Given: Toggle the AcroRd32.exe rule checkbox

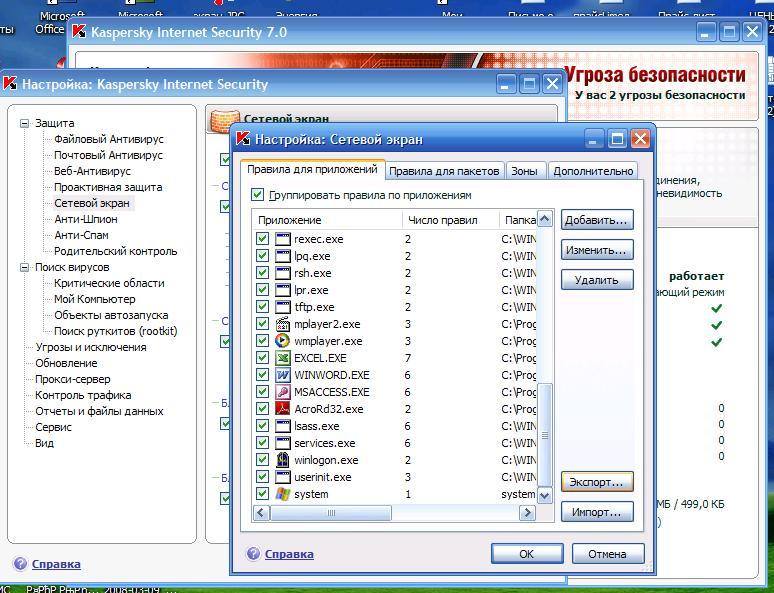Looking at the screenshot, I should click(262, 409).
